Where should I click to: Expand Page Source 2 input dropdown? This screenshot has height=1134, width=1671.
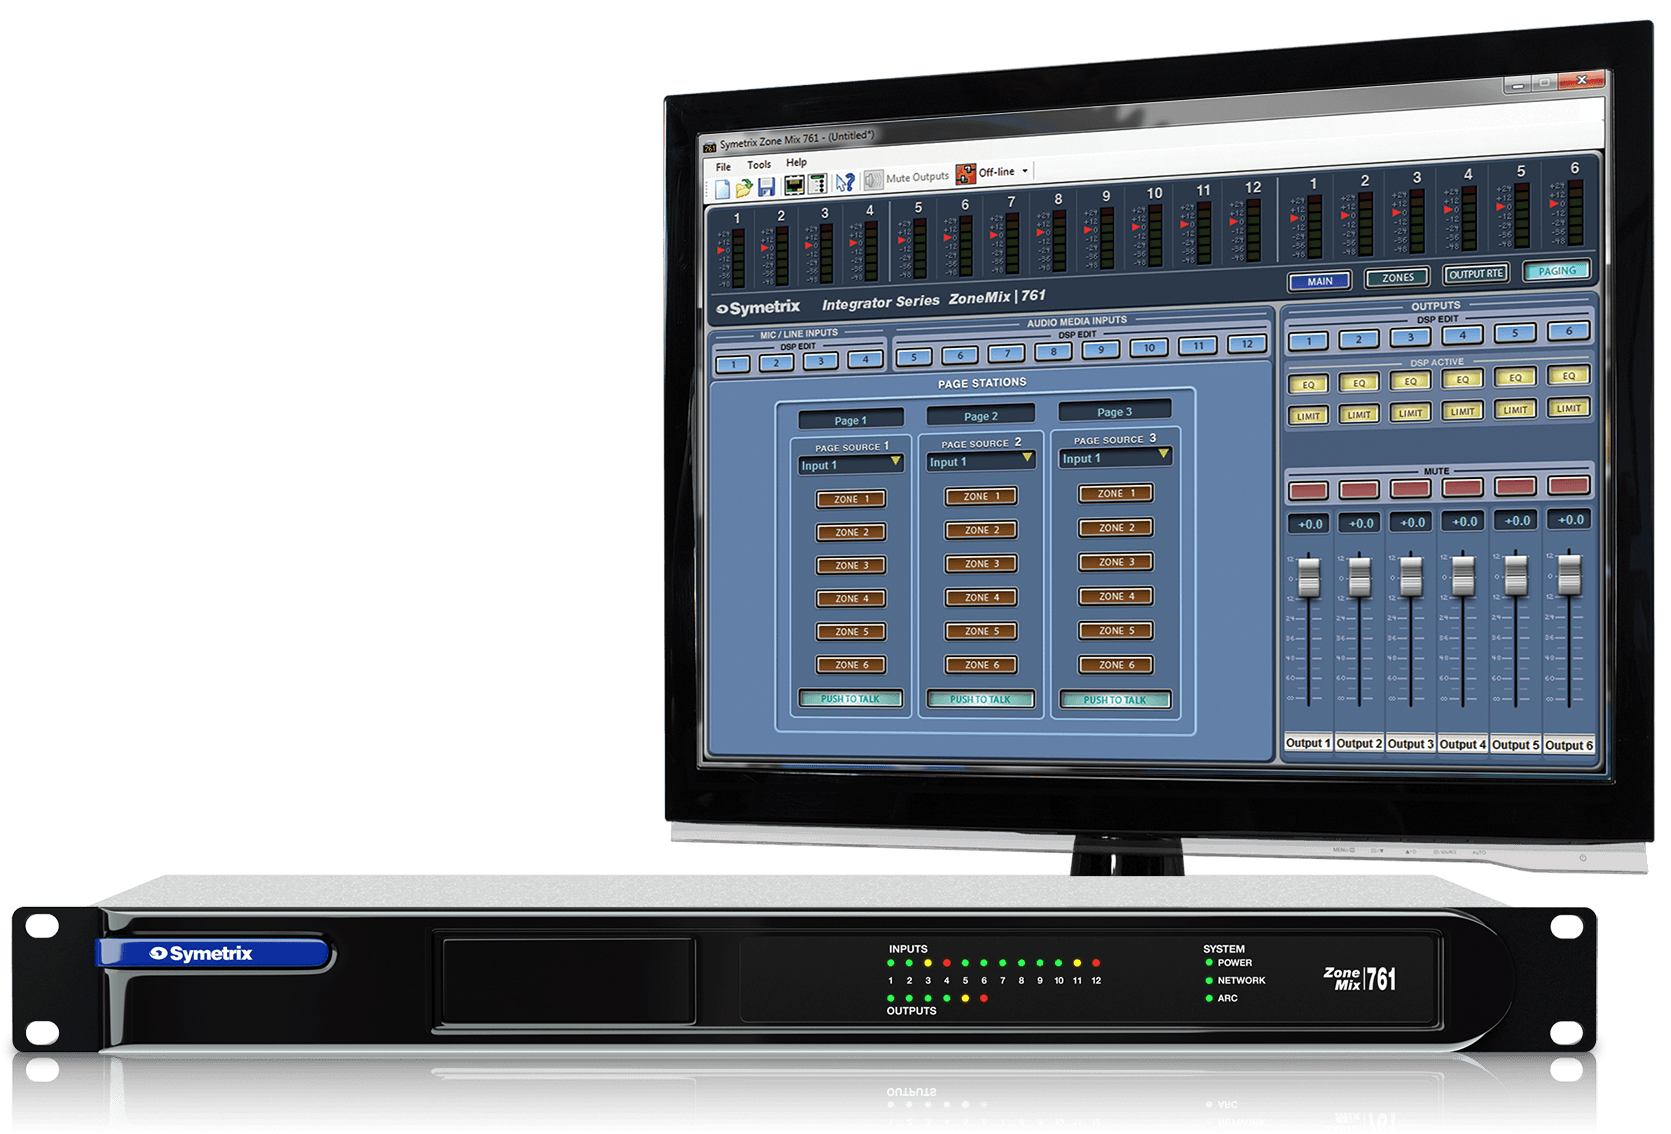tap(1027, 457)
